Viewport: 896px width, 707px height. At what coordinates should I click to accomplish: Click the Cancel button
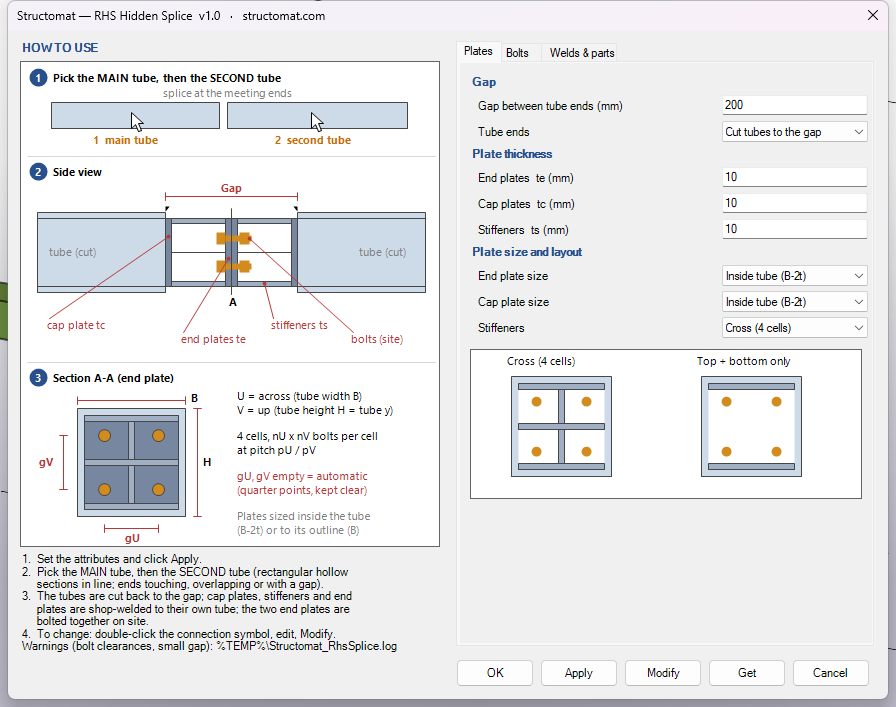(x=830, y=673)
